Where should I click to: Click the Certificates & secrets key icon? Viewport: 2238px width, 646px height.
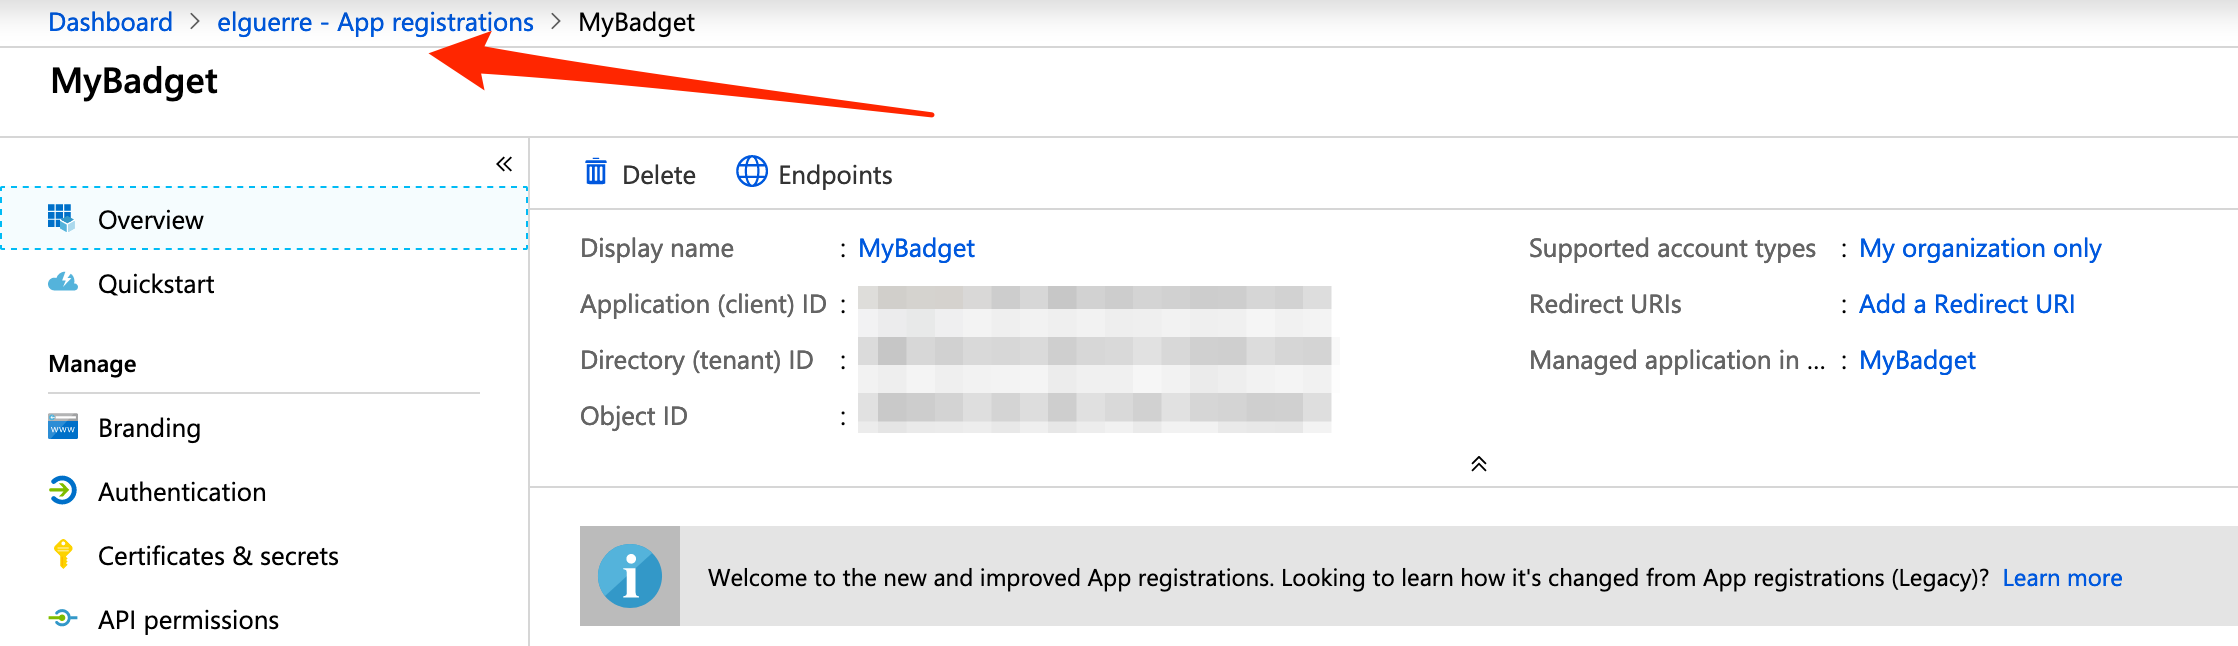63,554
